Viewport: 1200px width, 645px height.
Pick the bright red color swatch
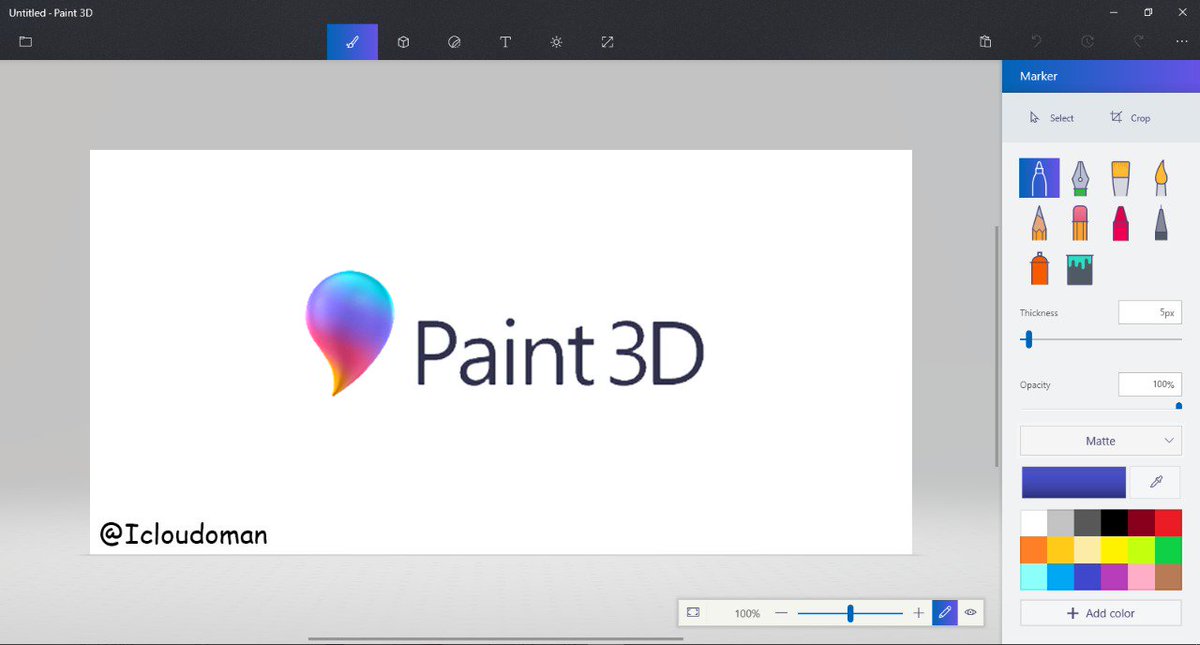pyautogui.click(x=1169, y=523)
